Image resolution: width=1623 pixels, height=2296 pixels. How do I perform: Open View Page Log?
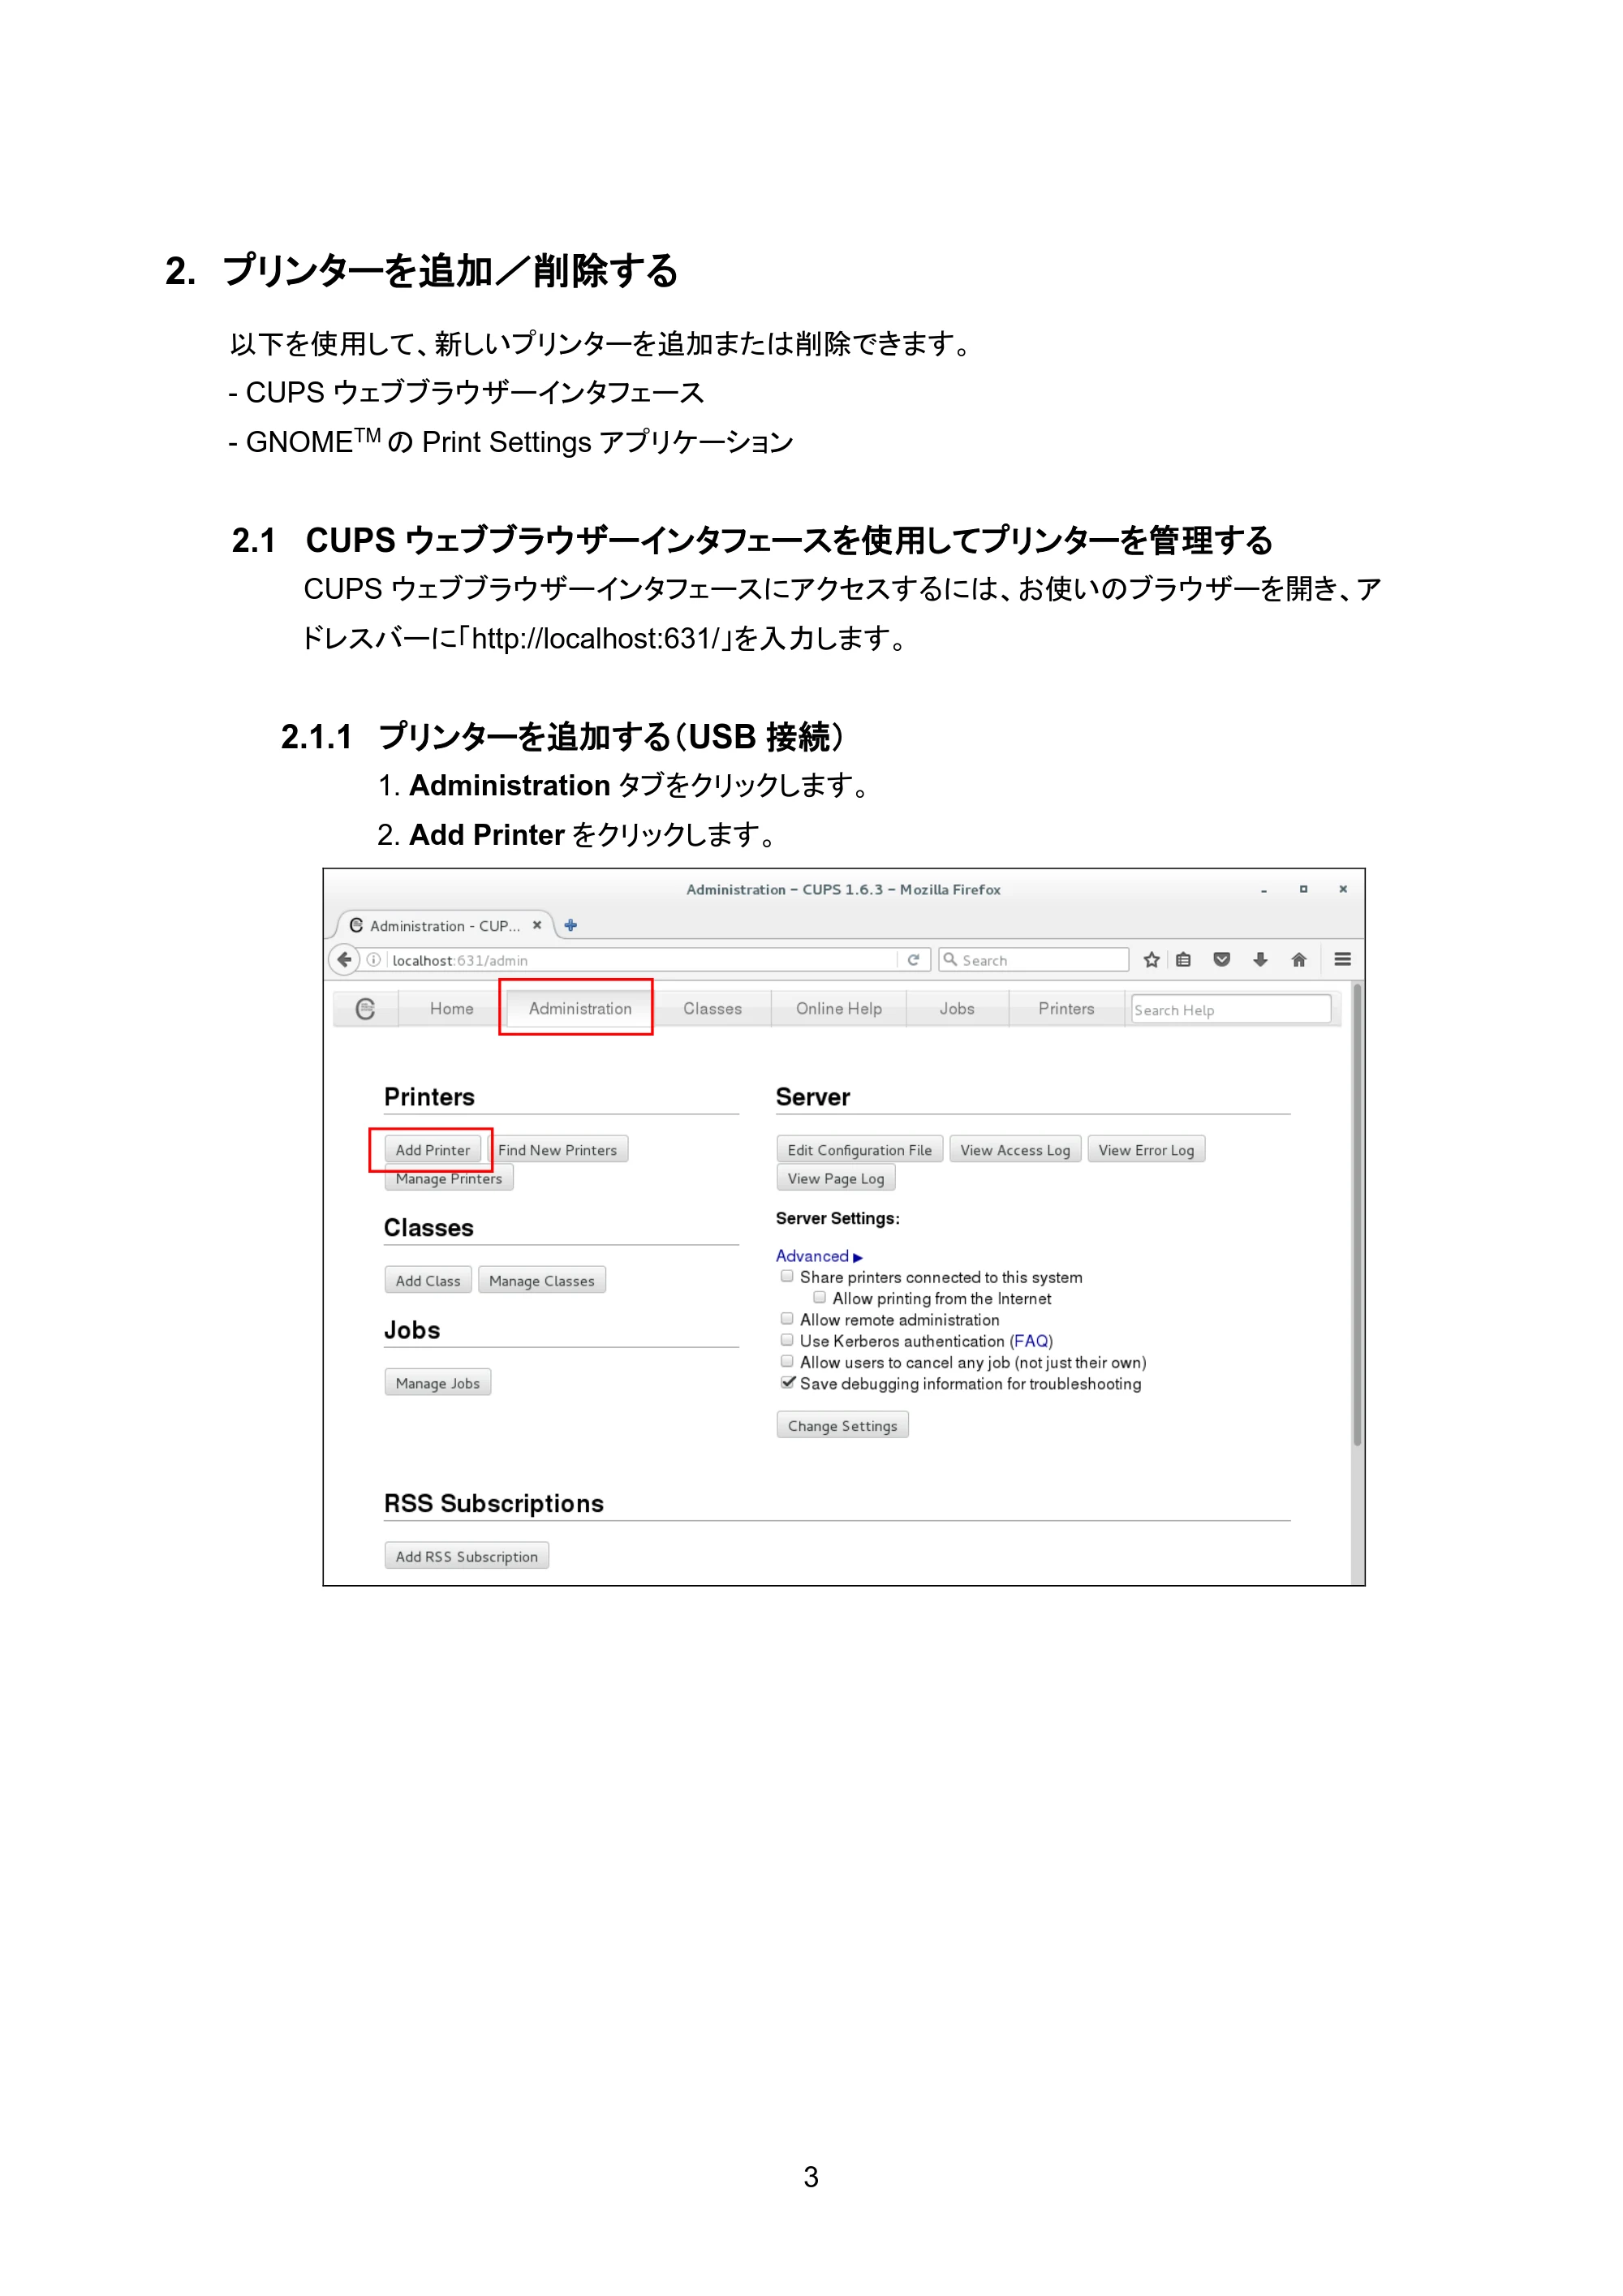coord(836,1178)
